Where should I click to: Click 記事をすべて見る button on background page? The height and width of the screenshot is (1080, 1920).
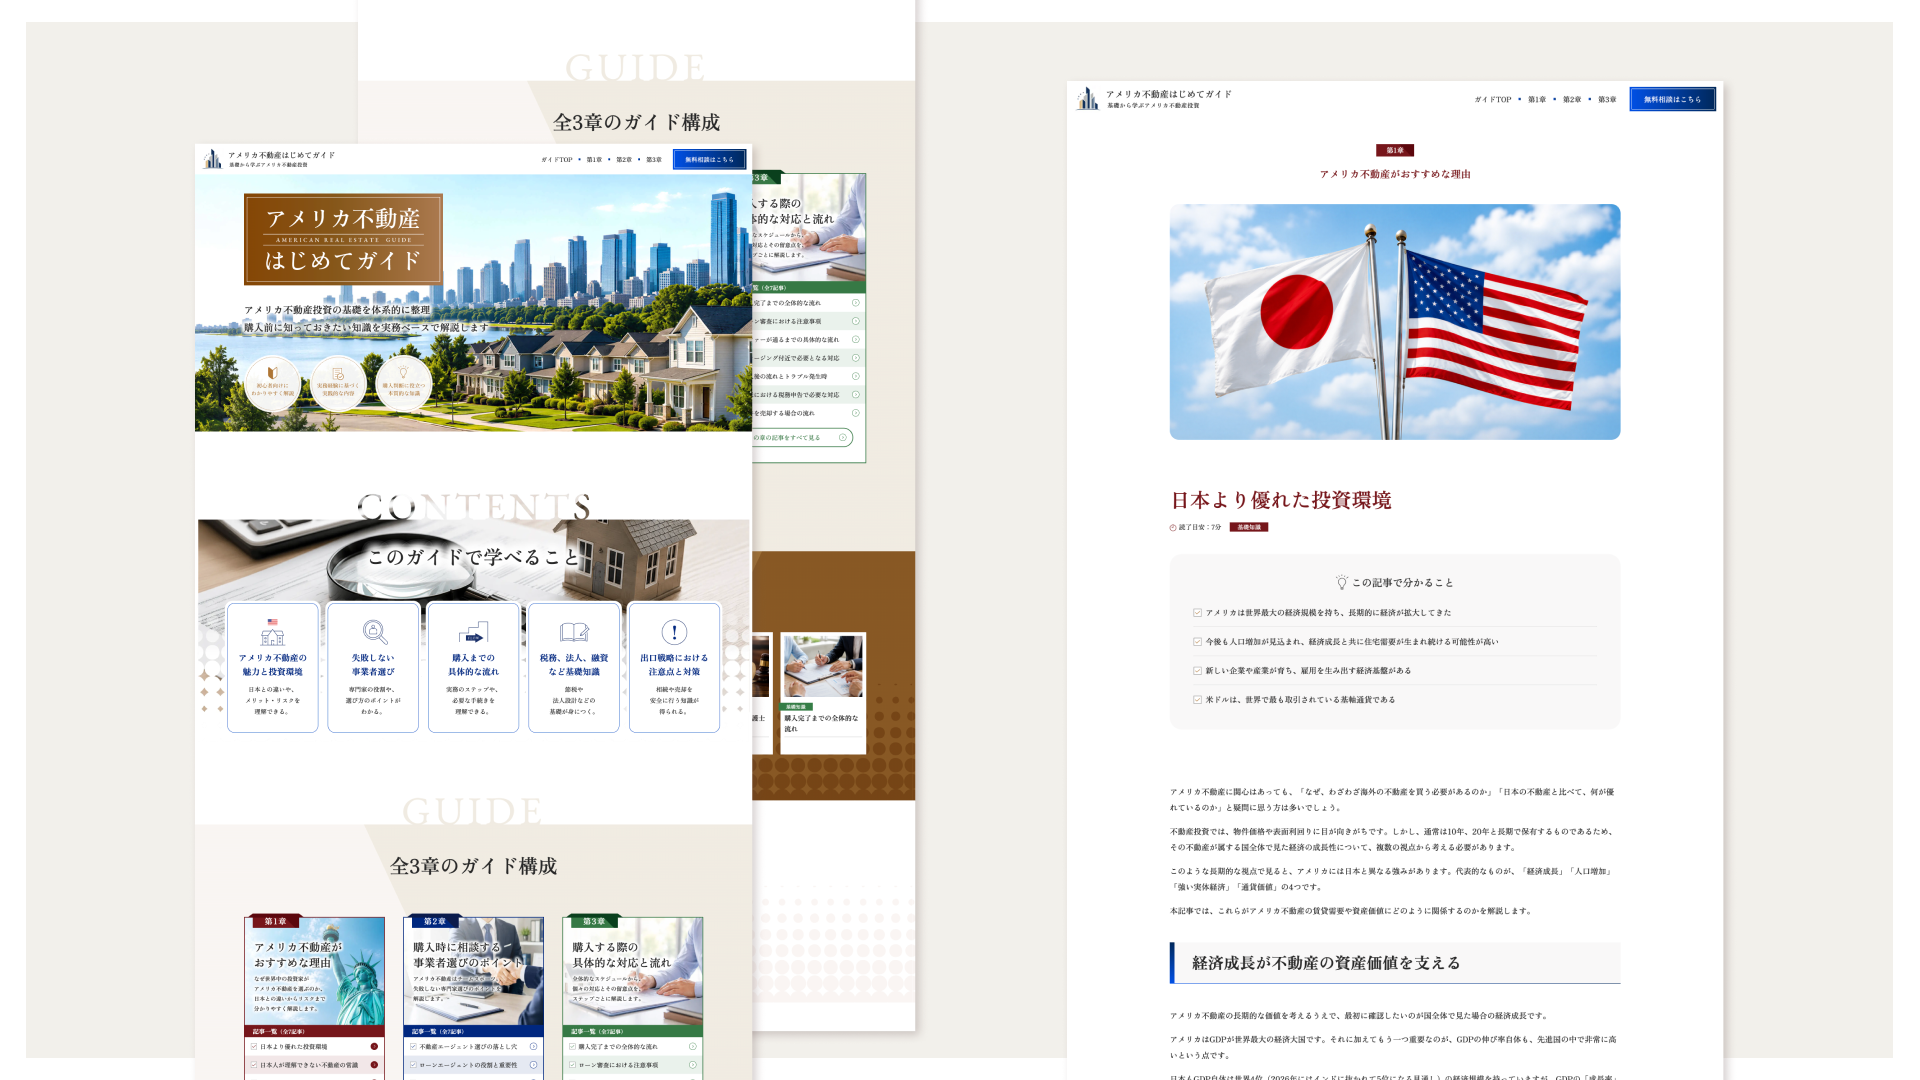tap(802, 438)
